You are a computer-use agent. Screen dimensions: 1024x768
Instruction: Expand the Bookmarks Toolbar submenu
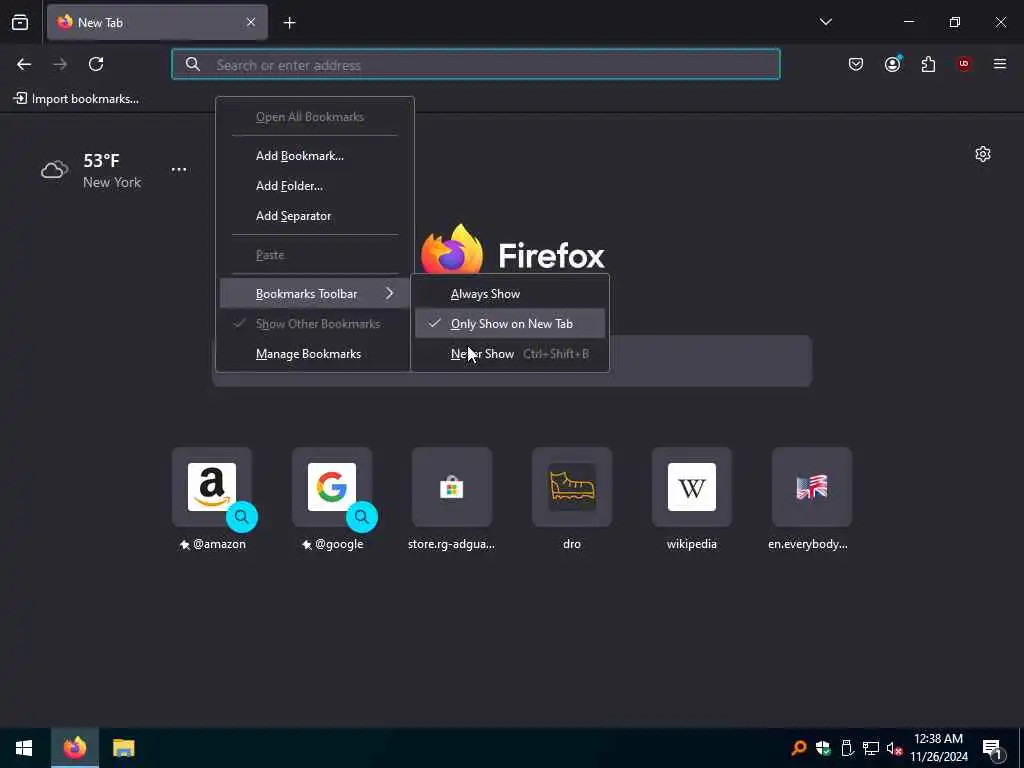coord(315,294)
